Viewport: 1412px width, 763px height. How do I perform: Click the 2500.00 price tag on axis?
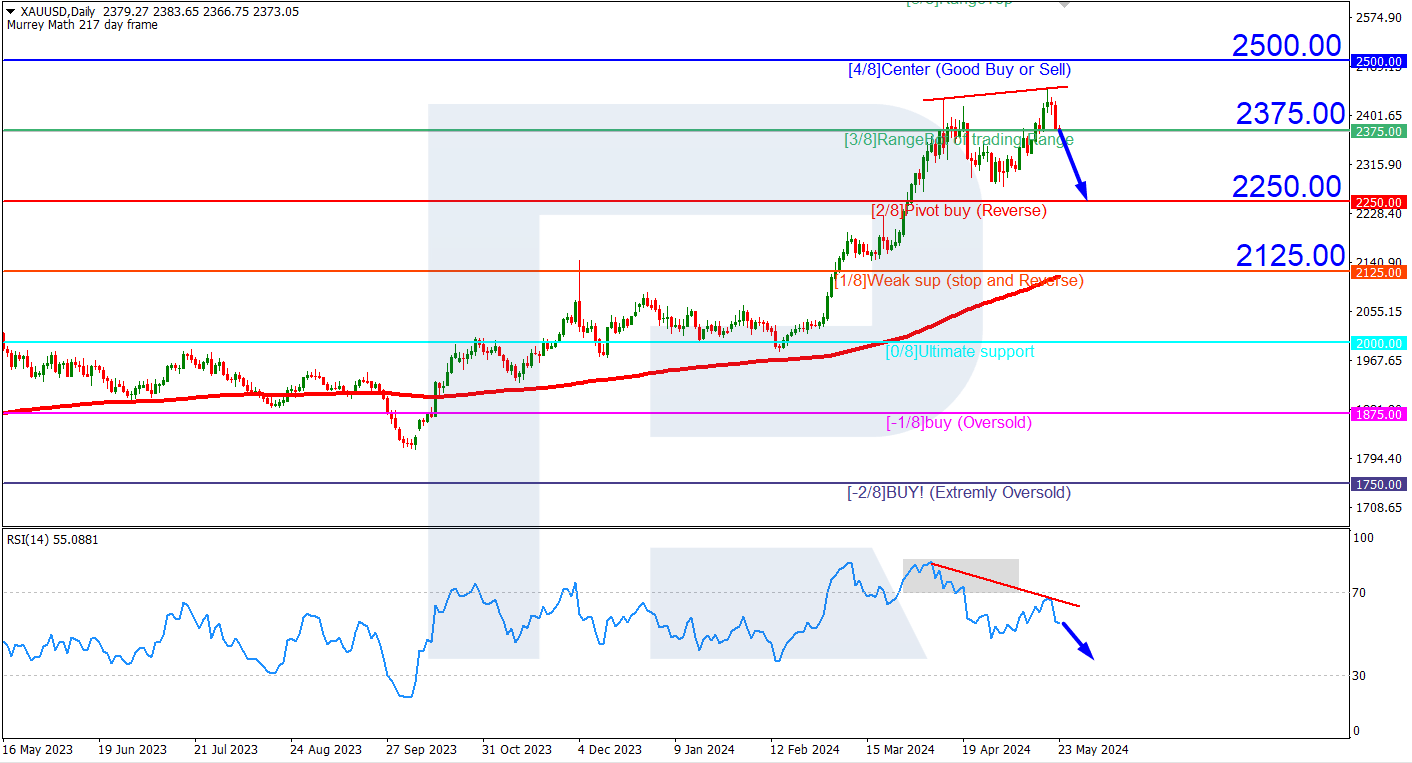(1378, 61)
